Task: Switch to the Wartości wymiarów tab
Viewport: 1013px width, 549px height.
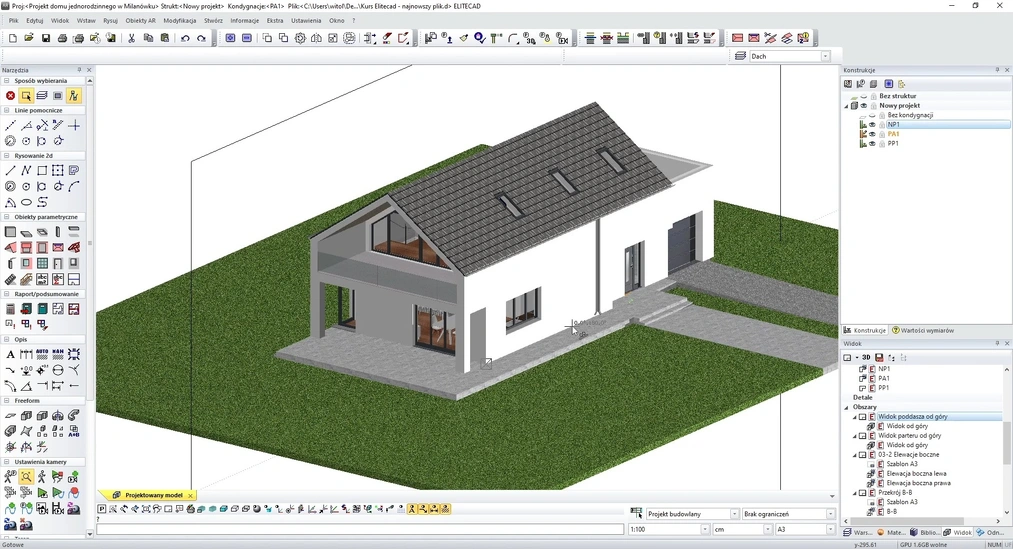Action: [923, 330]
